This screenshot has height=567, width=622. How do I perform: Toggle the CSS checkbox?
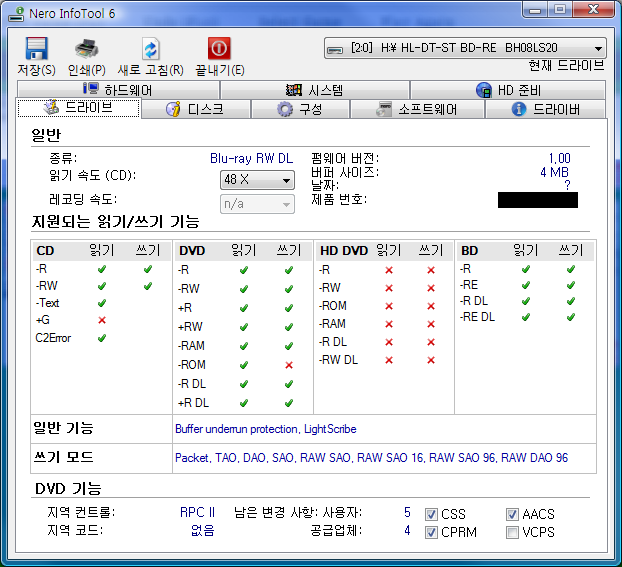[x=431, y=514]
